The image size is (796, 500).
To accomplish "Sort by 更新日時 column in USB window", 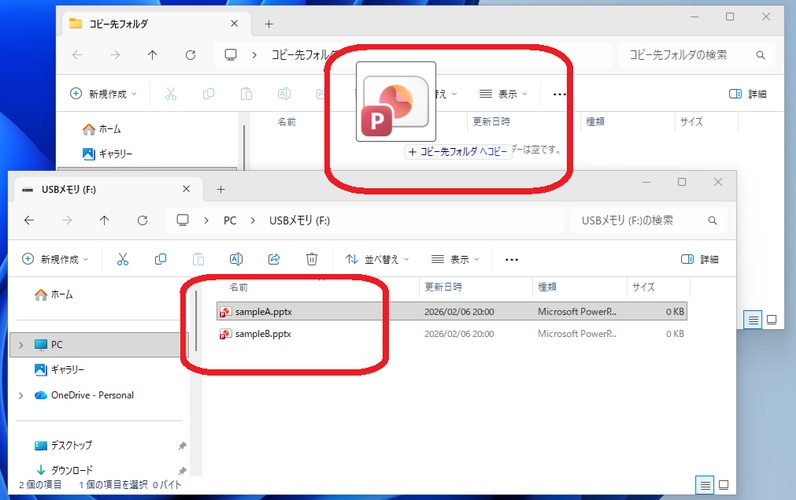I will [x=443, y=287].
